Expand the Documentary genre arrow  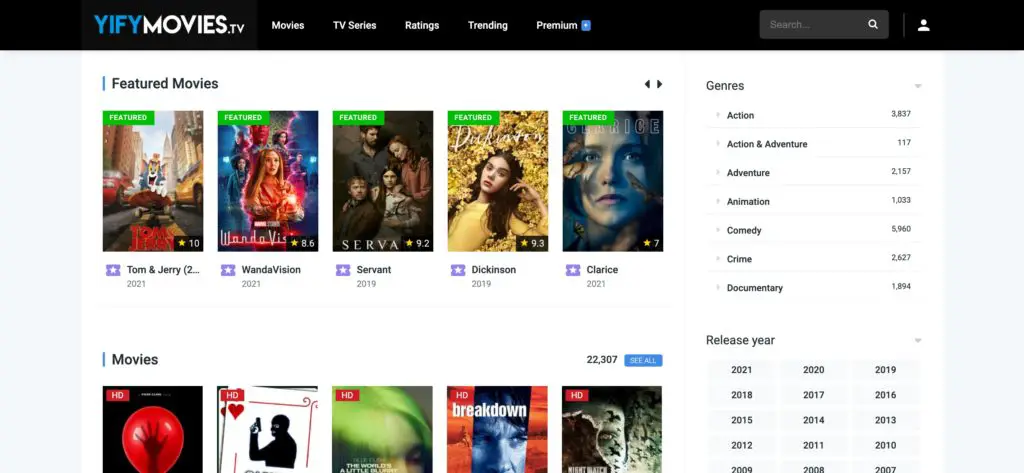point(718,287)
